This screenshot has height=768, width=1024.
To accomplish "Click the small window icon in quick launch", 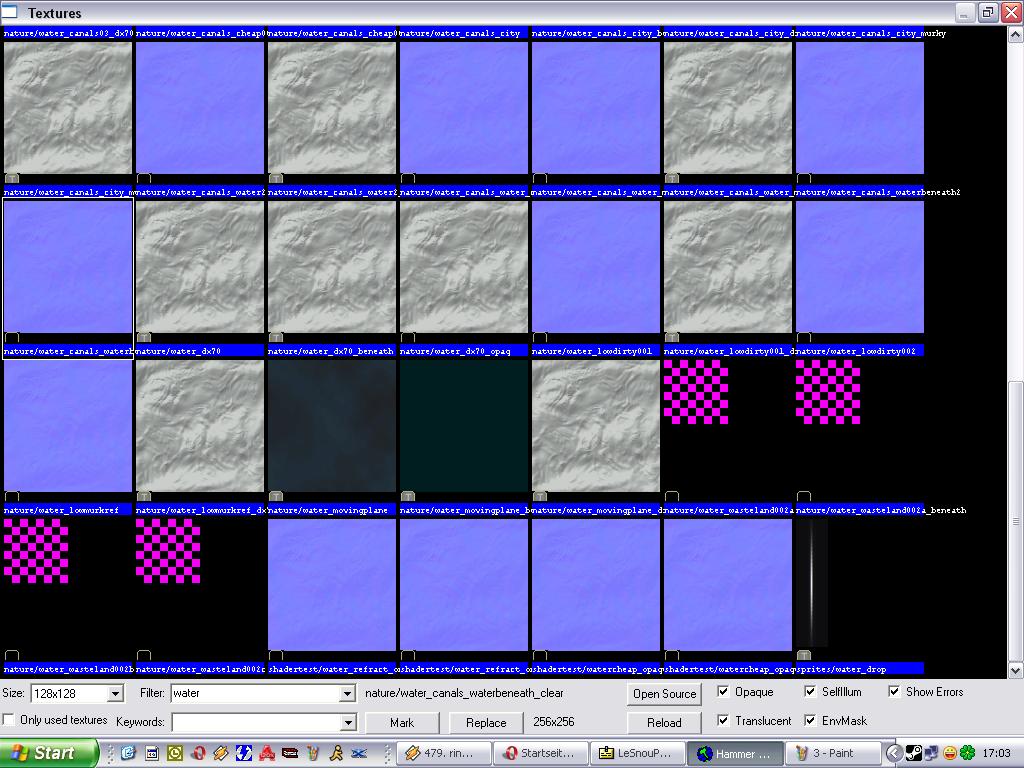I will 152,753.
